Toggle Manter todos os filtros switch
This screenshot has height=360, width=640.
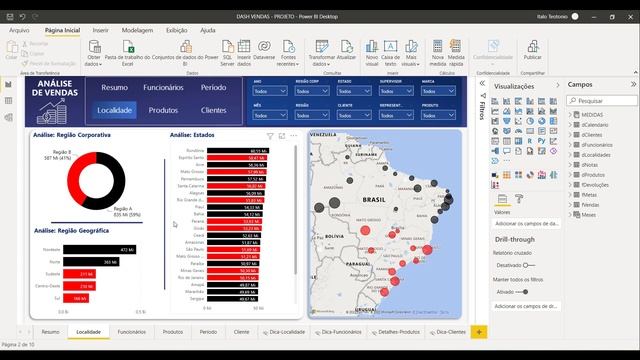click(x=522, y=292)
